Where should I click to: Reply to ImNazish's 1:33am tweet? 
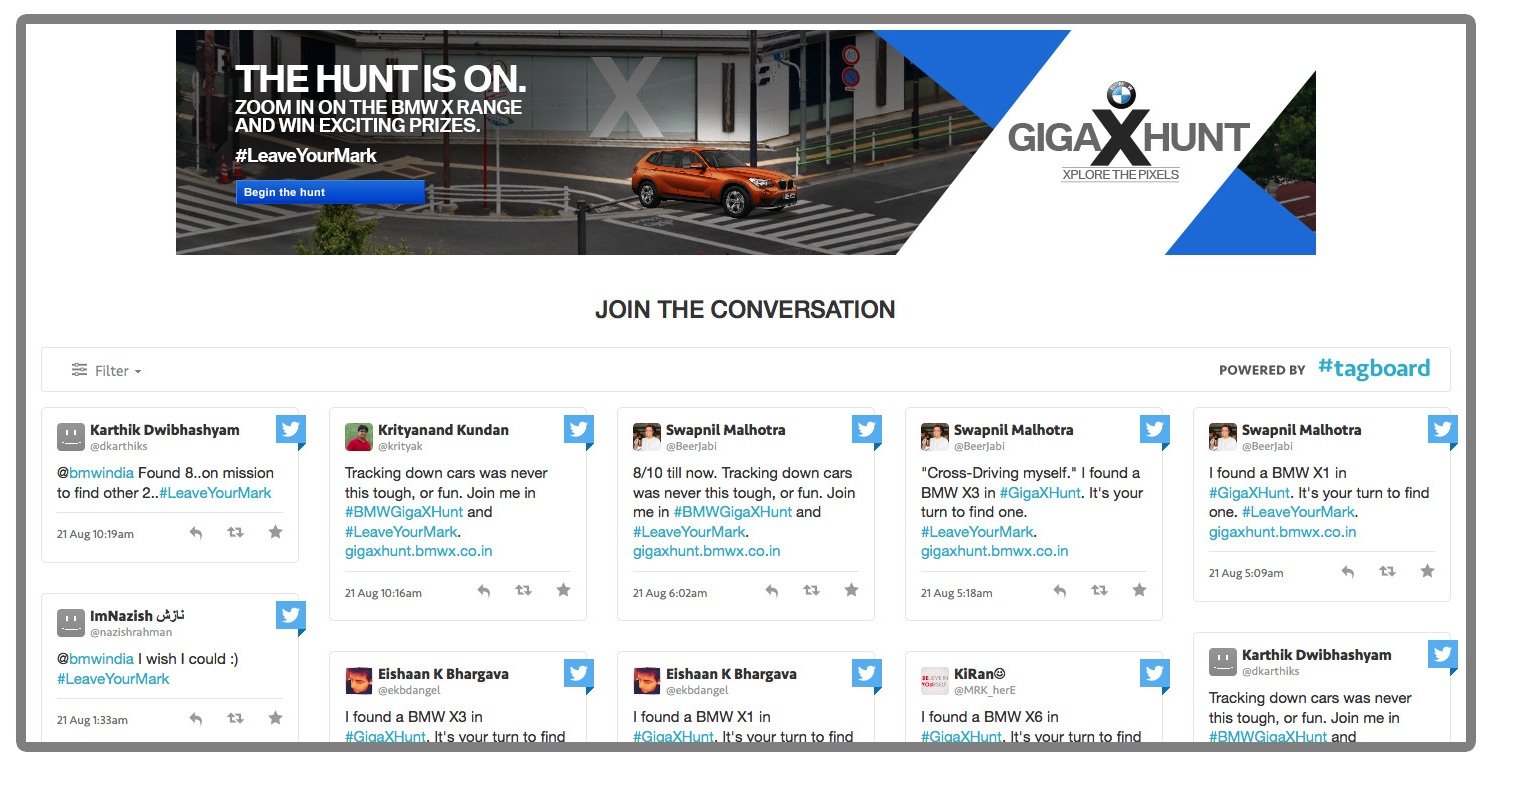(x=196, y=719)
